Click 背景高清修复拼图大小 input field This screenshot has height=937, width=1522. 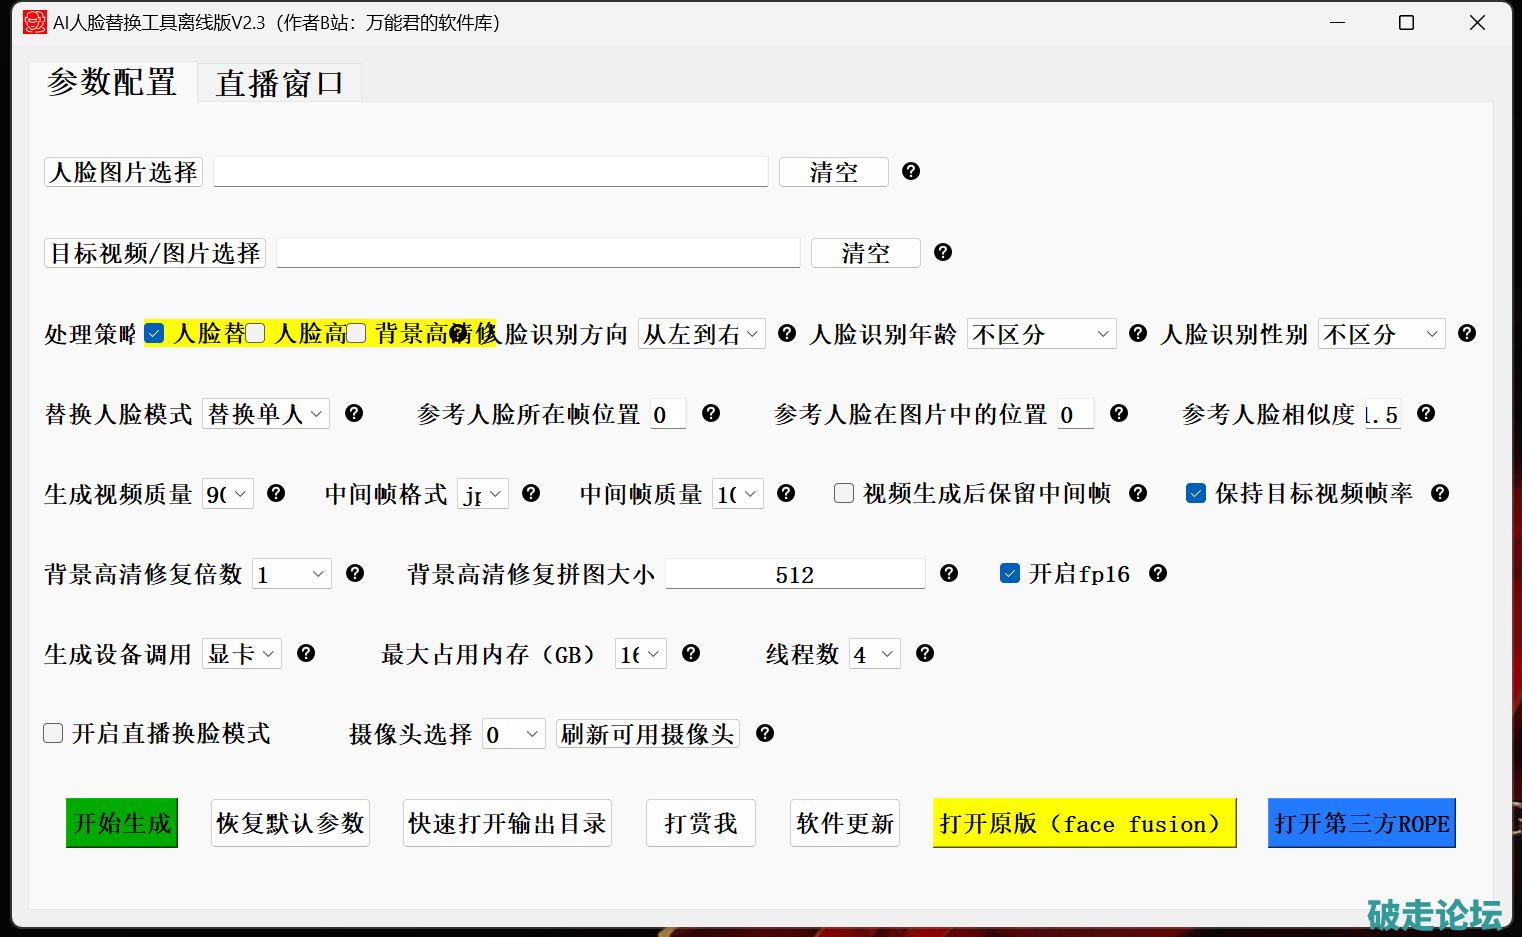[x=795, y=574]
